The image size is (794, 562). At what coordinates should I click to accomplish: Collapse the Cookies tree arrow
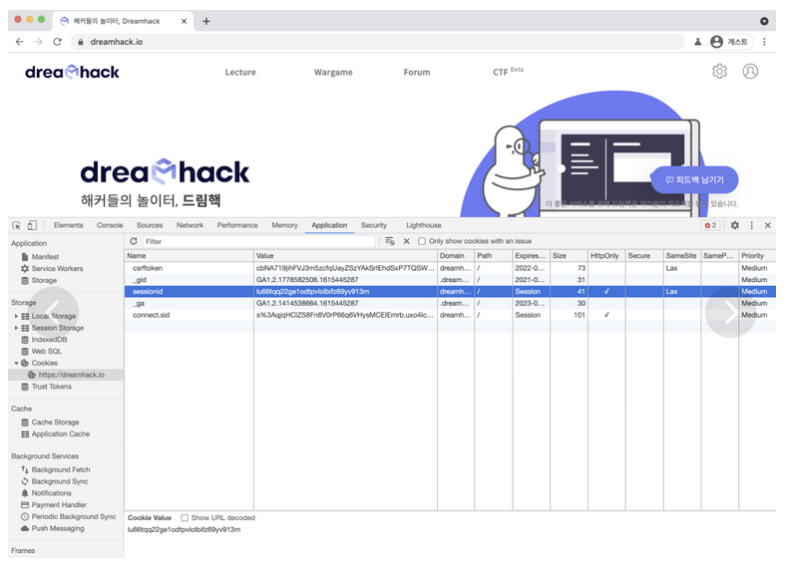point(16,363)
